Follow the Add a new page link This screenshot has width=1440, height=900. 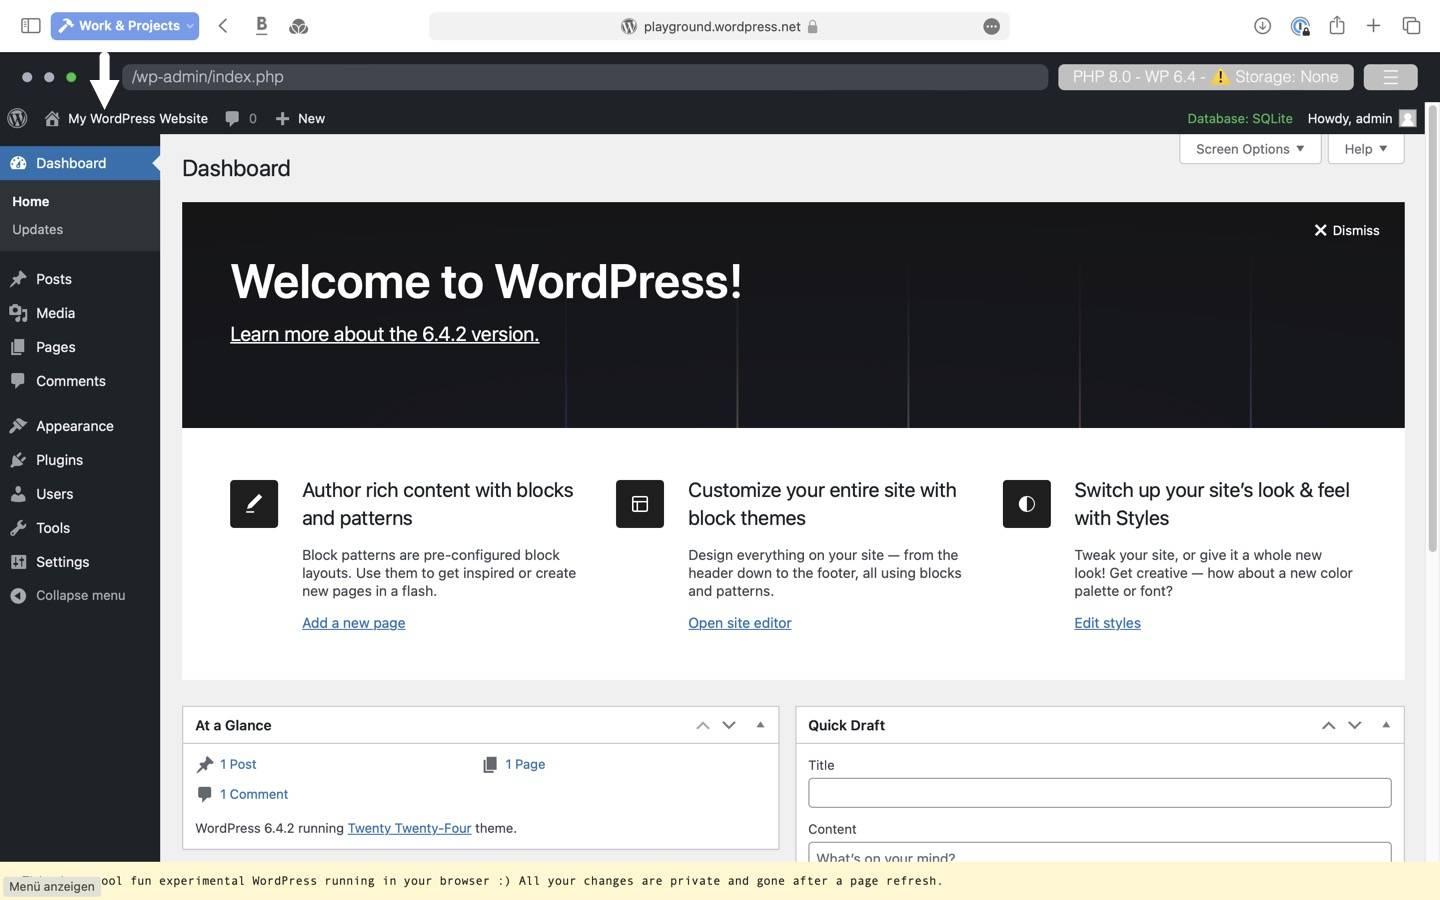click(353, 623)
